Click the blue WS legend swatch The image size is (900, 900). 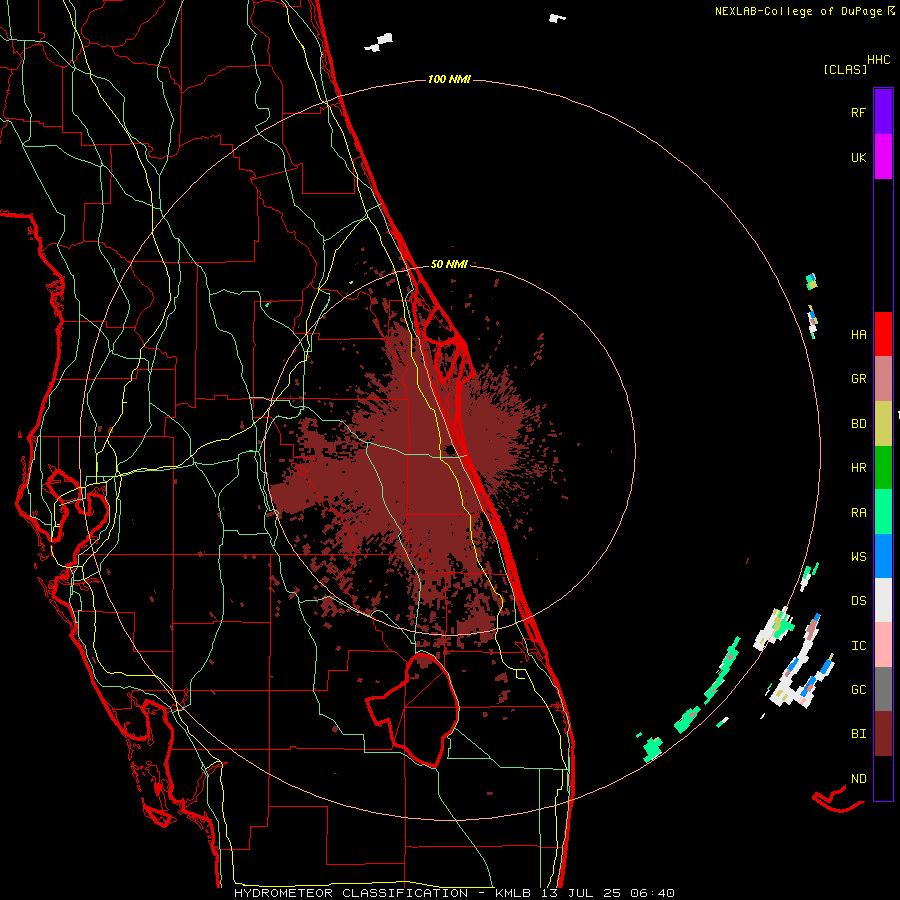click(883, 556)
